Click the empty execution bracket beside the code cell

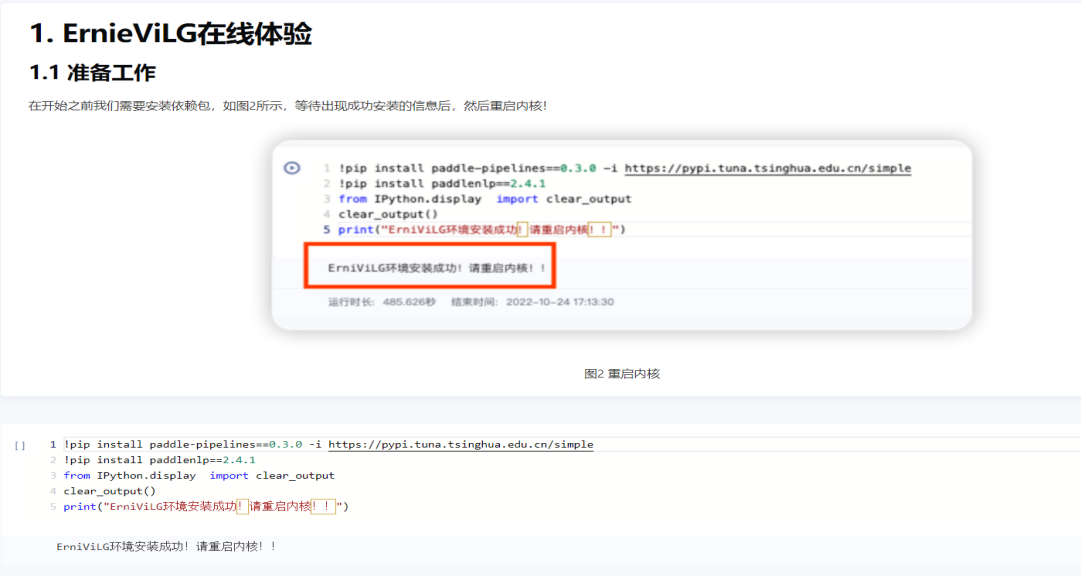click(x=20, y=445)
